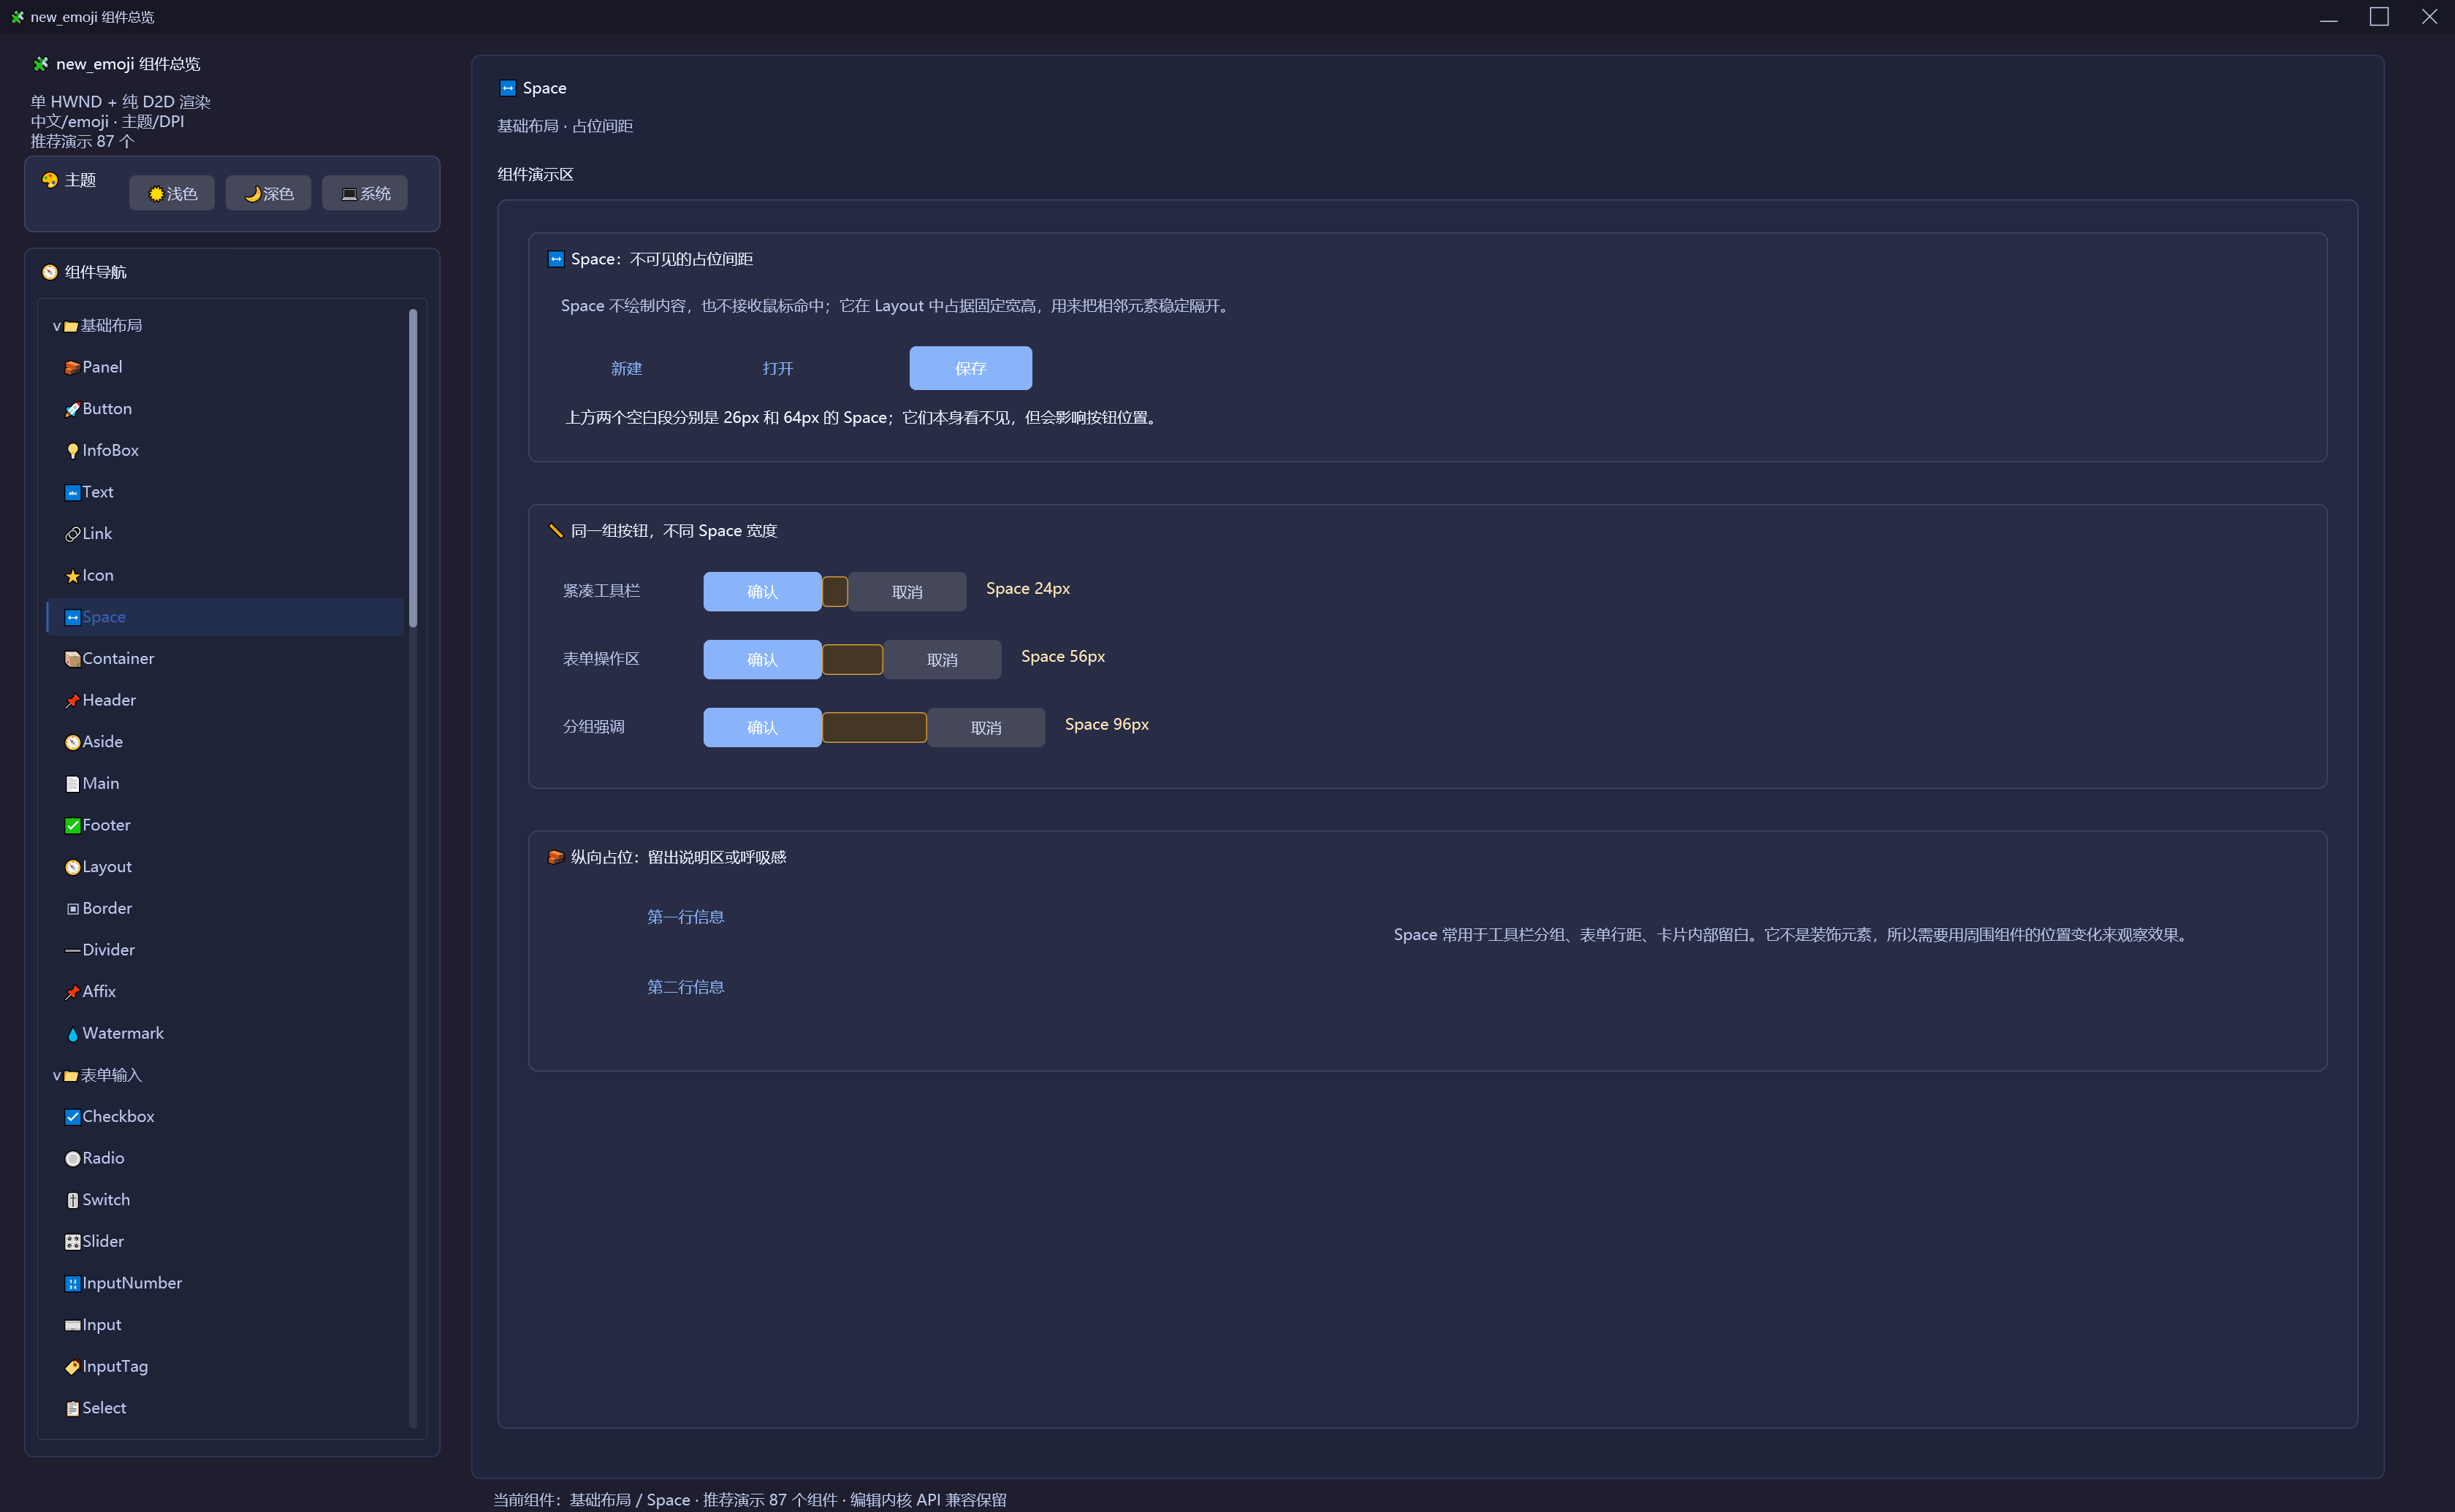Click the Container package icon
Image resolution: width=2455 pixels, height=1512 pixels.
coord(72,659)
